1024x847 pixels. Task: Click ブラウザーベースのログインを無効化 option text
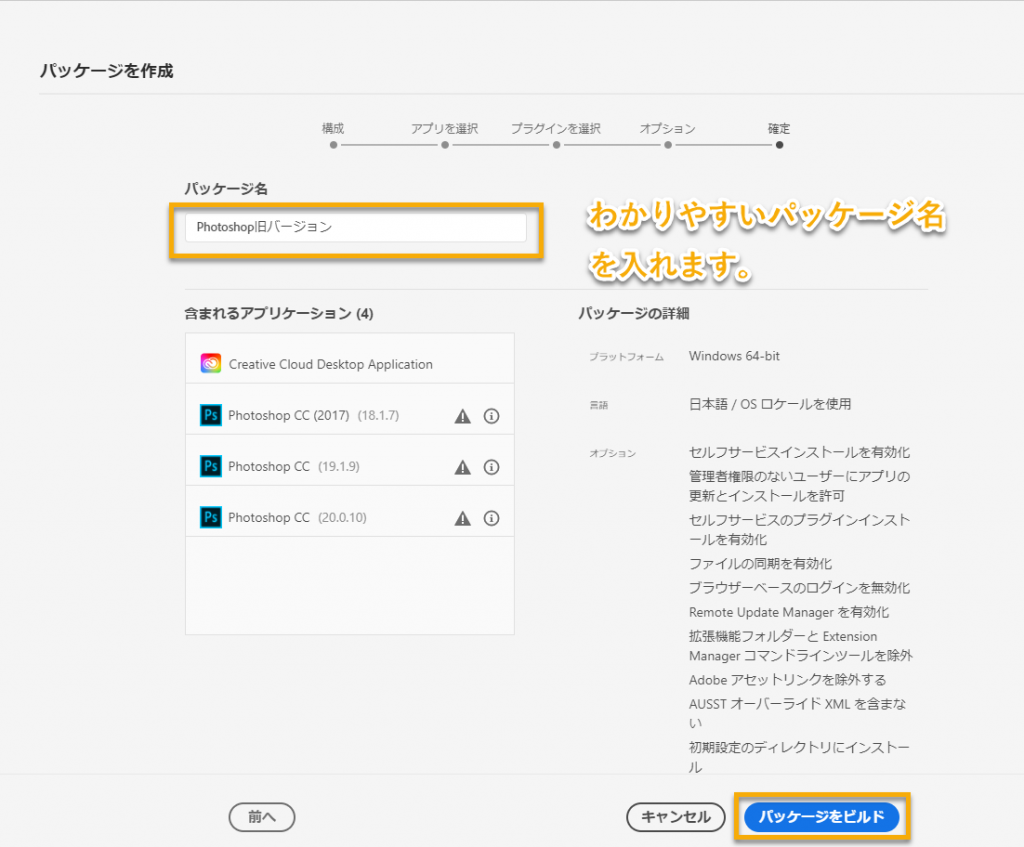click(799, 588)
